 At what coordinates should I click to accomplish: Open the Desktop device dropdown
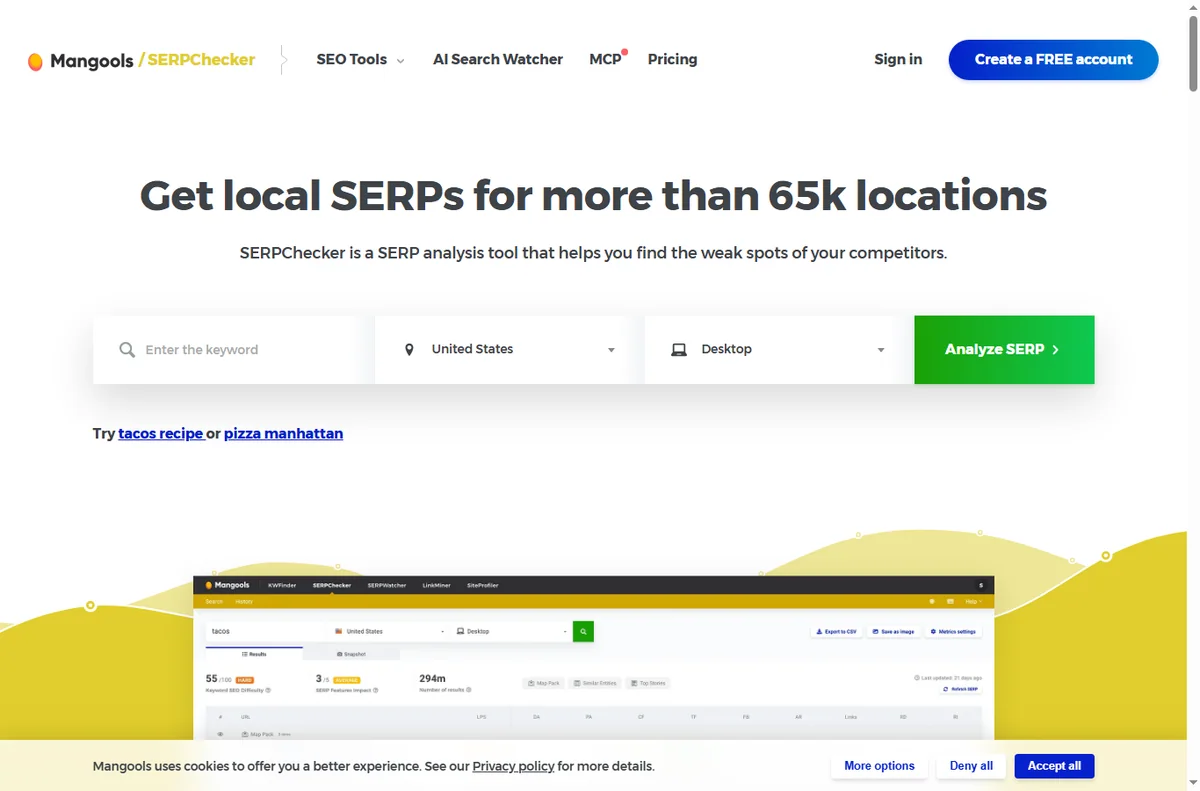pyautogui.click(x=780, y=350)
